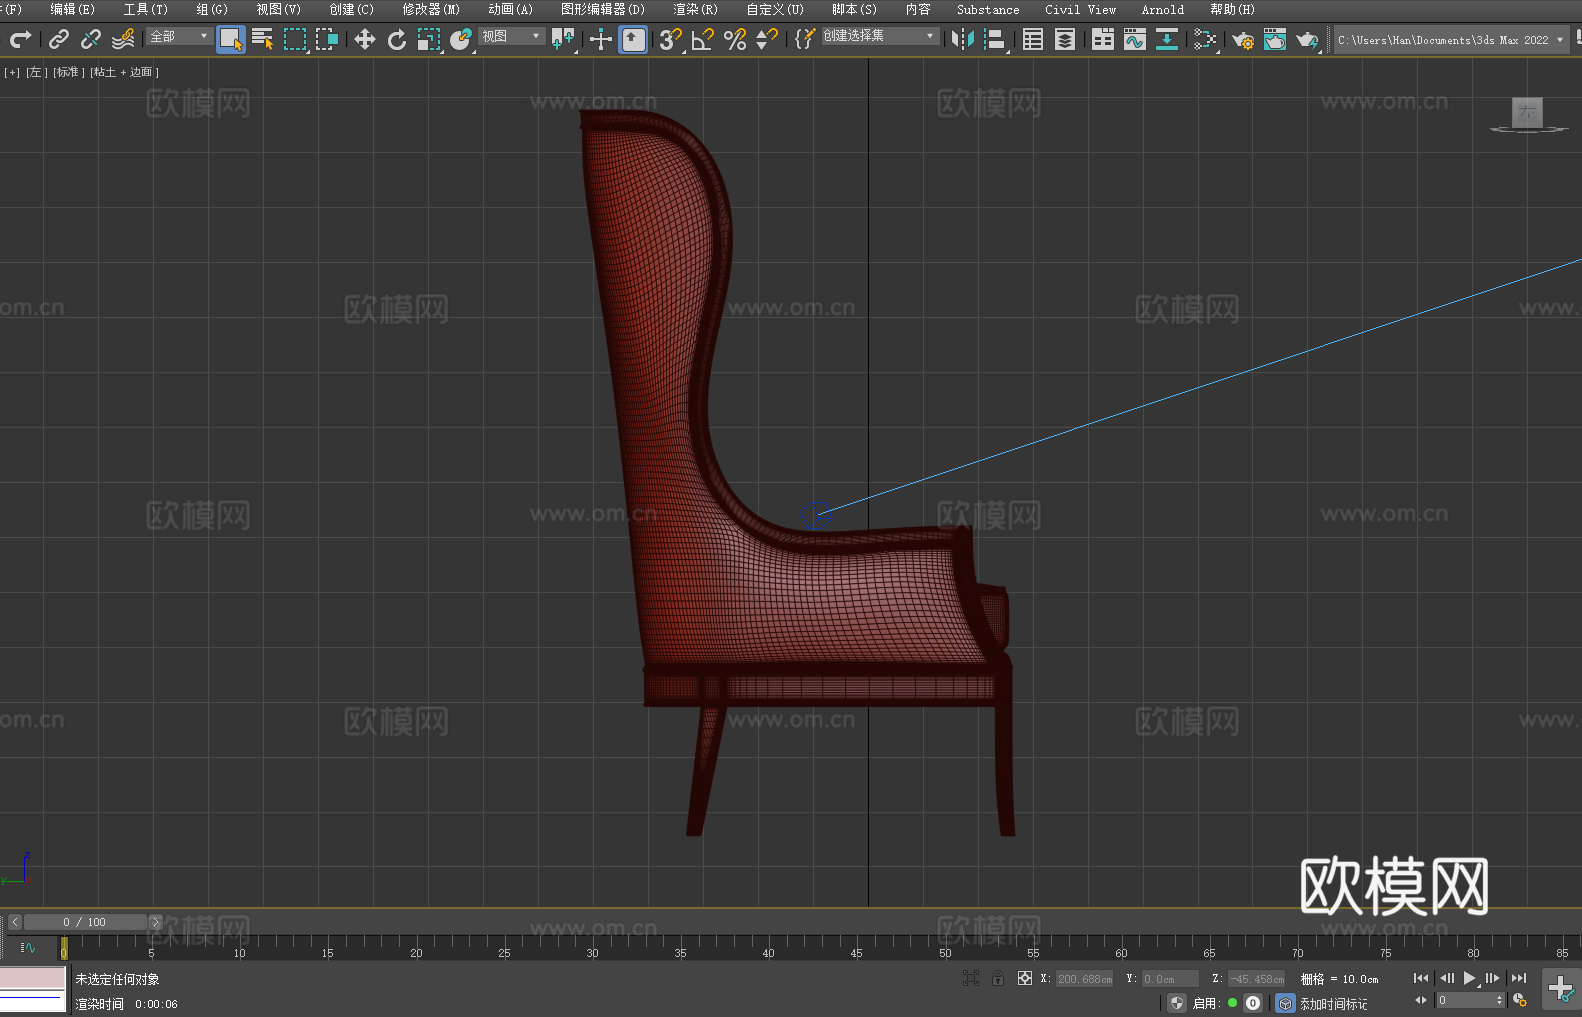Open the mini Curve Editor toggle icon
The height and width of the screenshot is (1017, 1582).
[x=28, y=947]
